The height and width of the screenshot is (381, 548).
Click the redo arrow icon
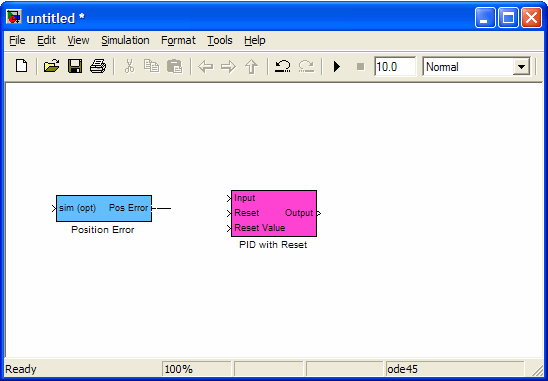306,66
